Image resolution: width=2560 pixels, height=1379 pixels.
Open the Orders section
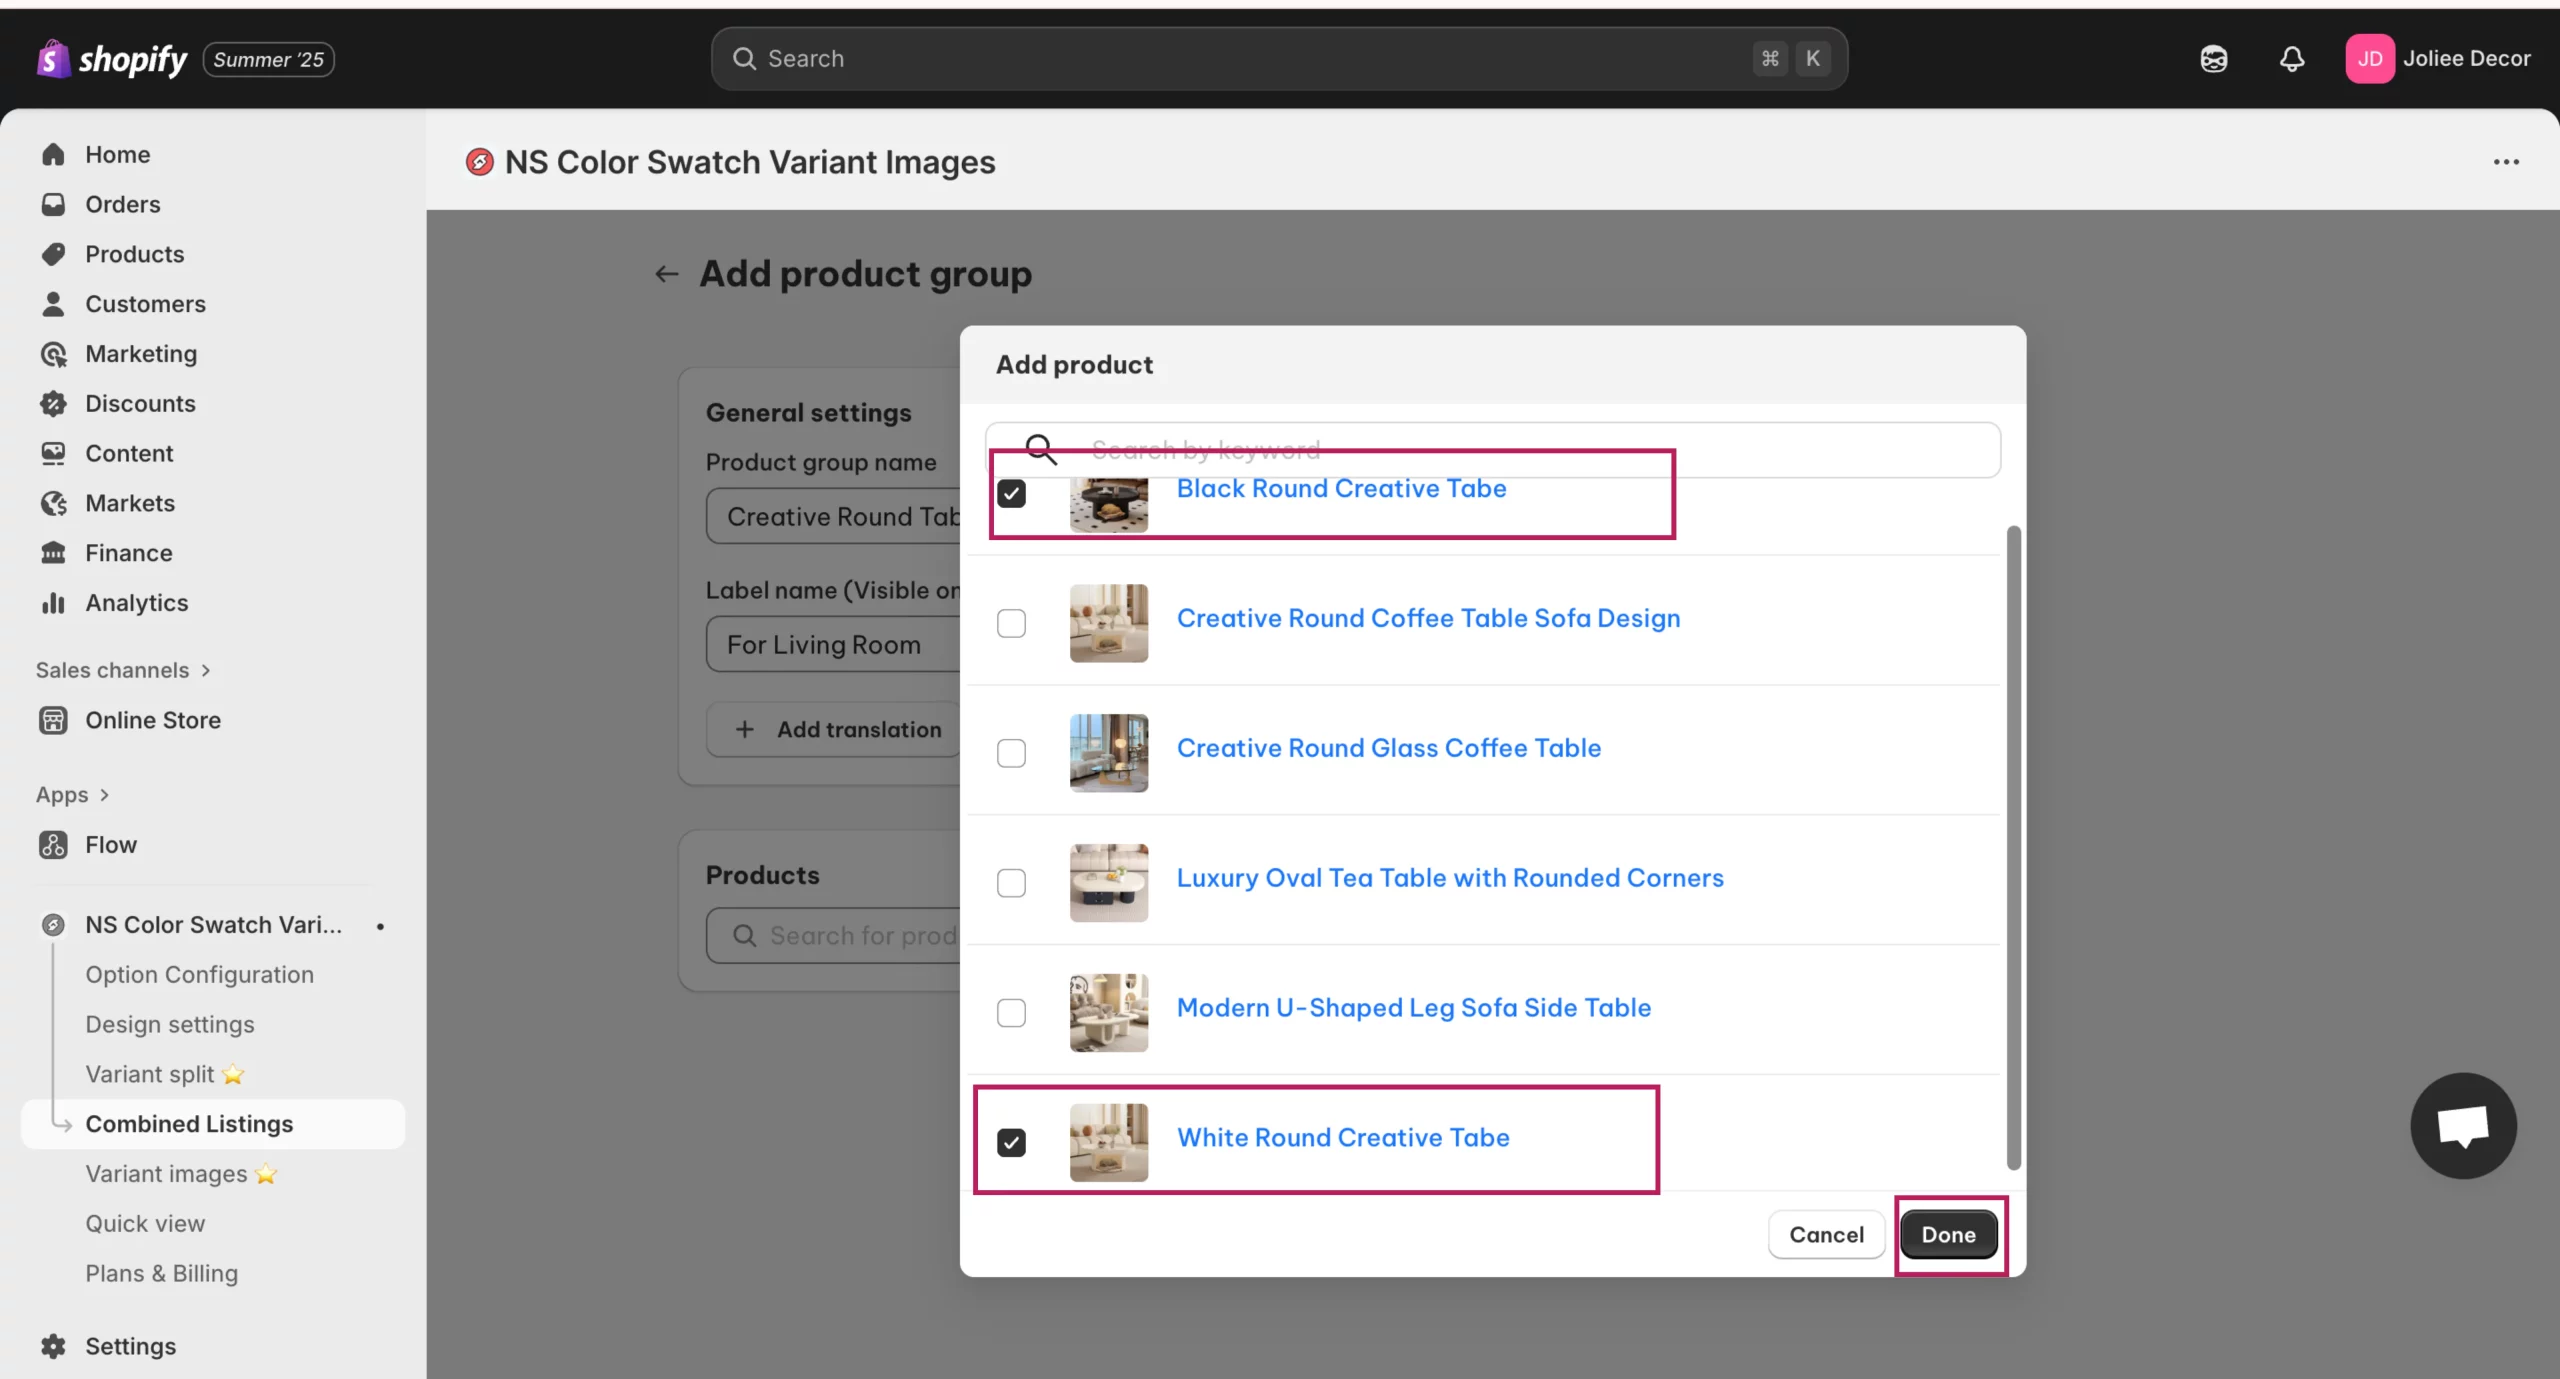122,204
